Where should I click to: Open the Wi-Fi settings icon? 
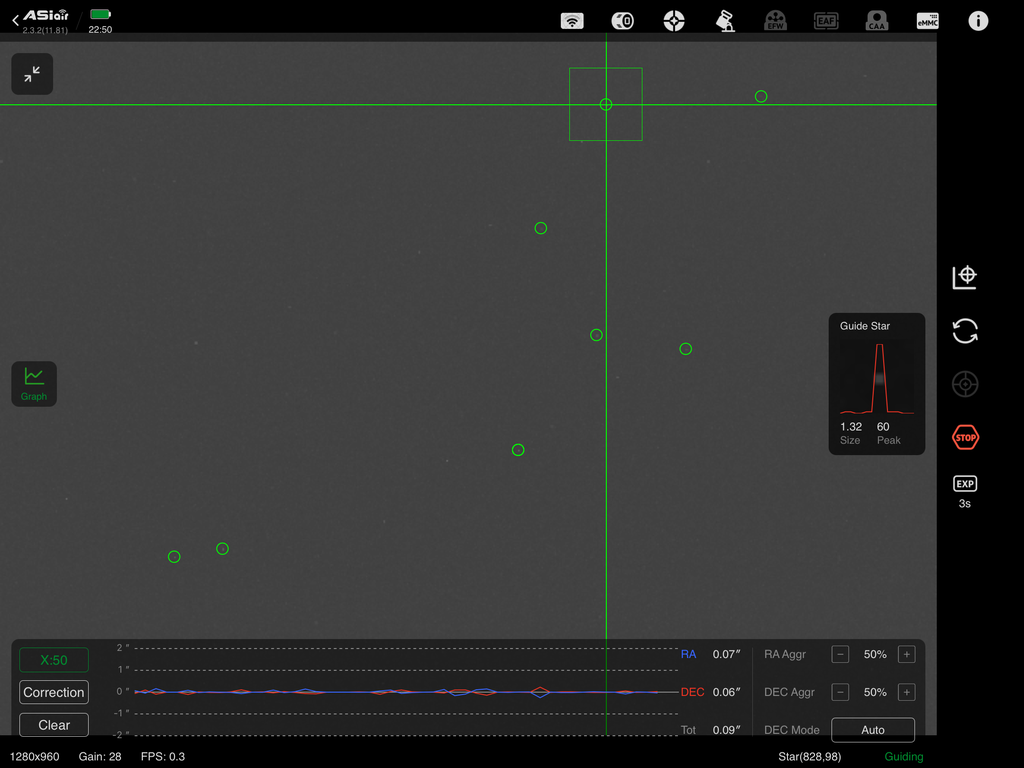pyautogui.click(x=572, y=21)
